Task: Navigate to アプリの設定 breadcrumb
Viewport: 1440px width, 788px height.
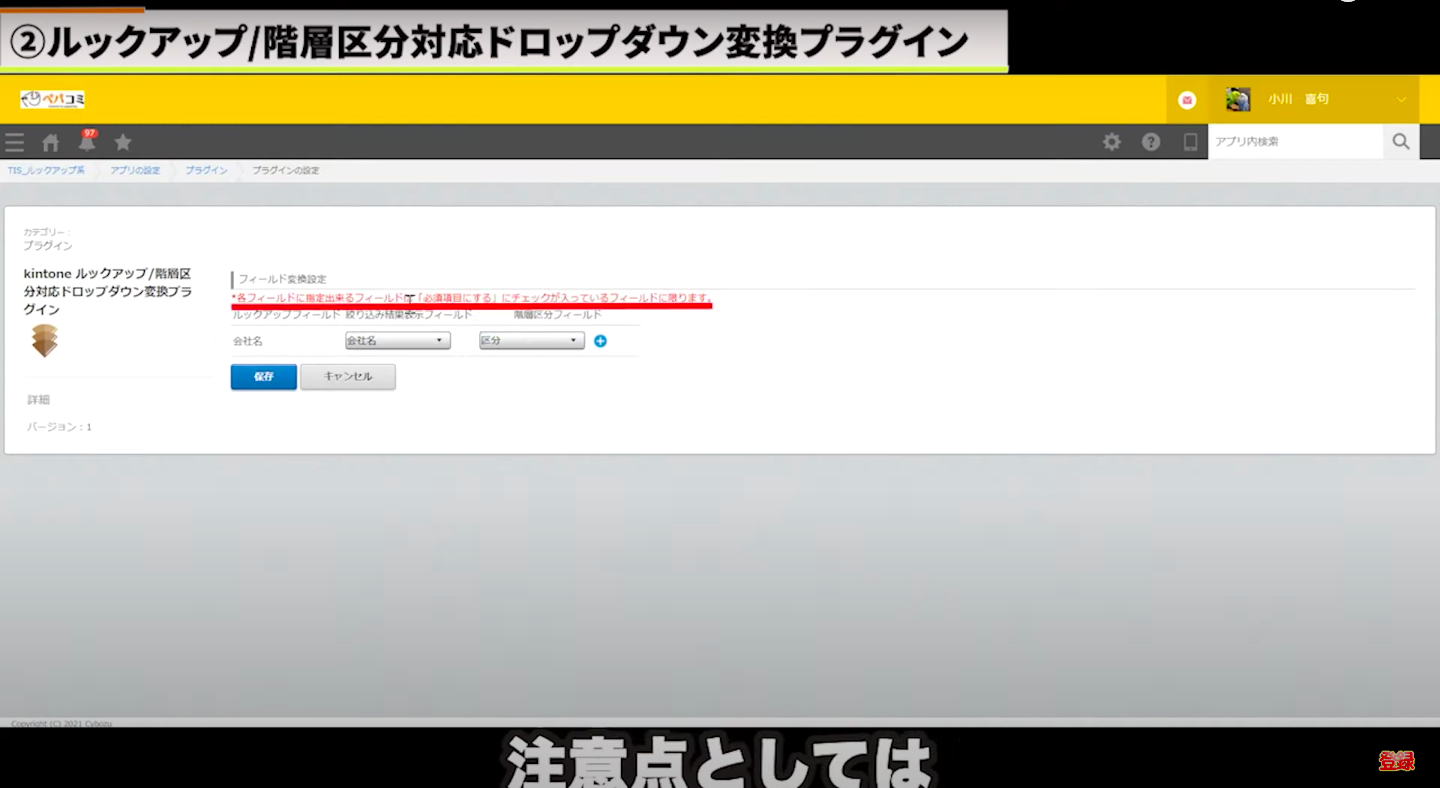Action: coord(135,171)
